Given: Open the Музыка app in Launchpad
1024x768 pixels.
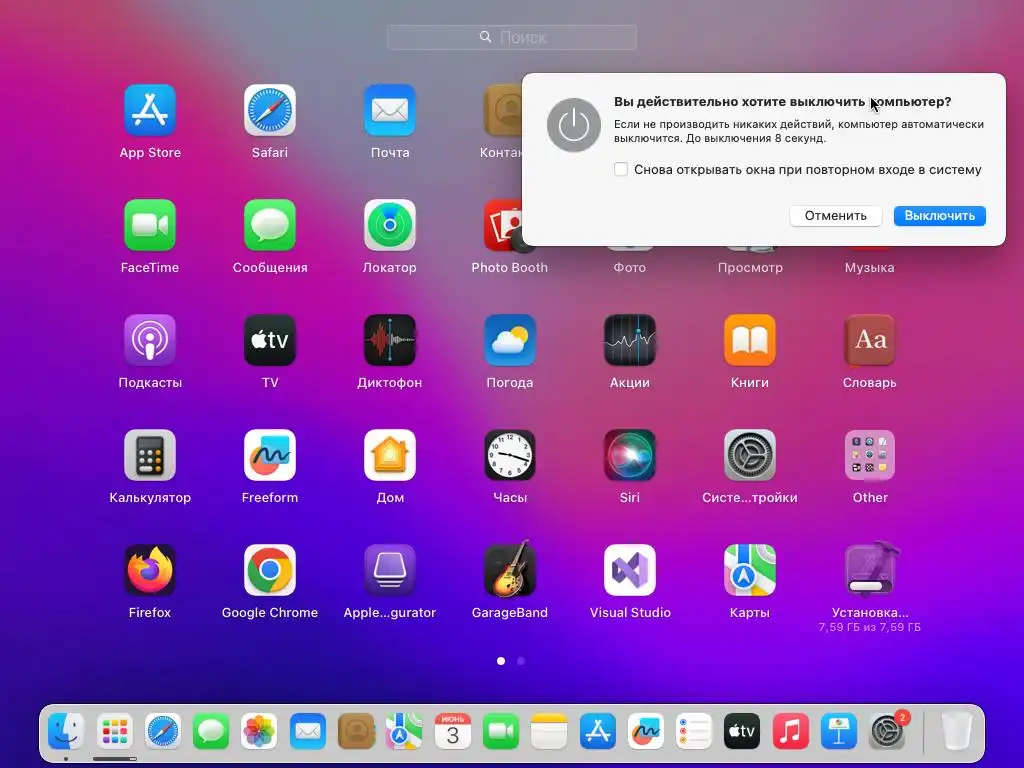Looking at the screenshot, I should [x=870, y=267].
